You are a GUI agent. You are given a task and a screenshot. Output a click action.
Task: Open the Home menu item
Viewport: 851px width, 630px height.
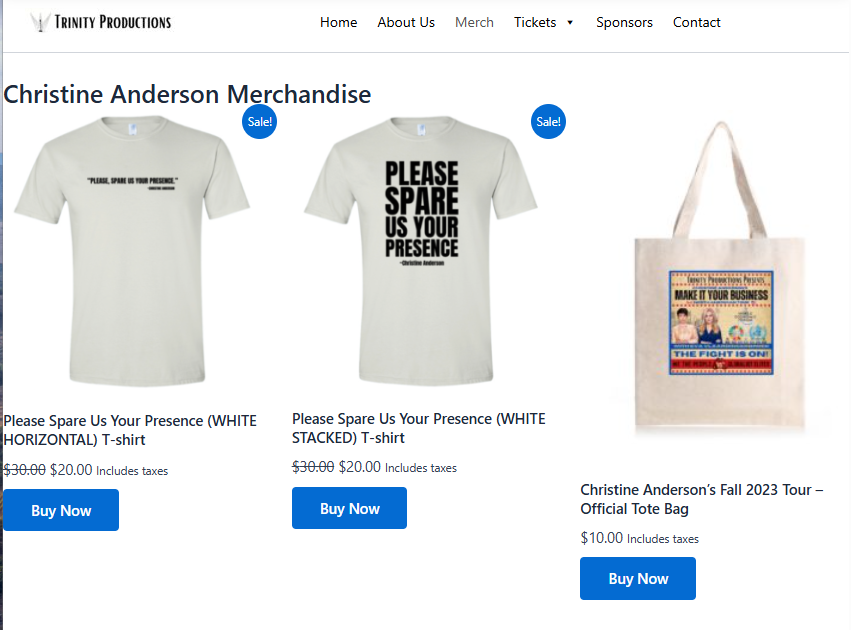point(338,22)
